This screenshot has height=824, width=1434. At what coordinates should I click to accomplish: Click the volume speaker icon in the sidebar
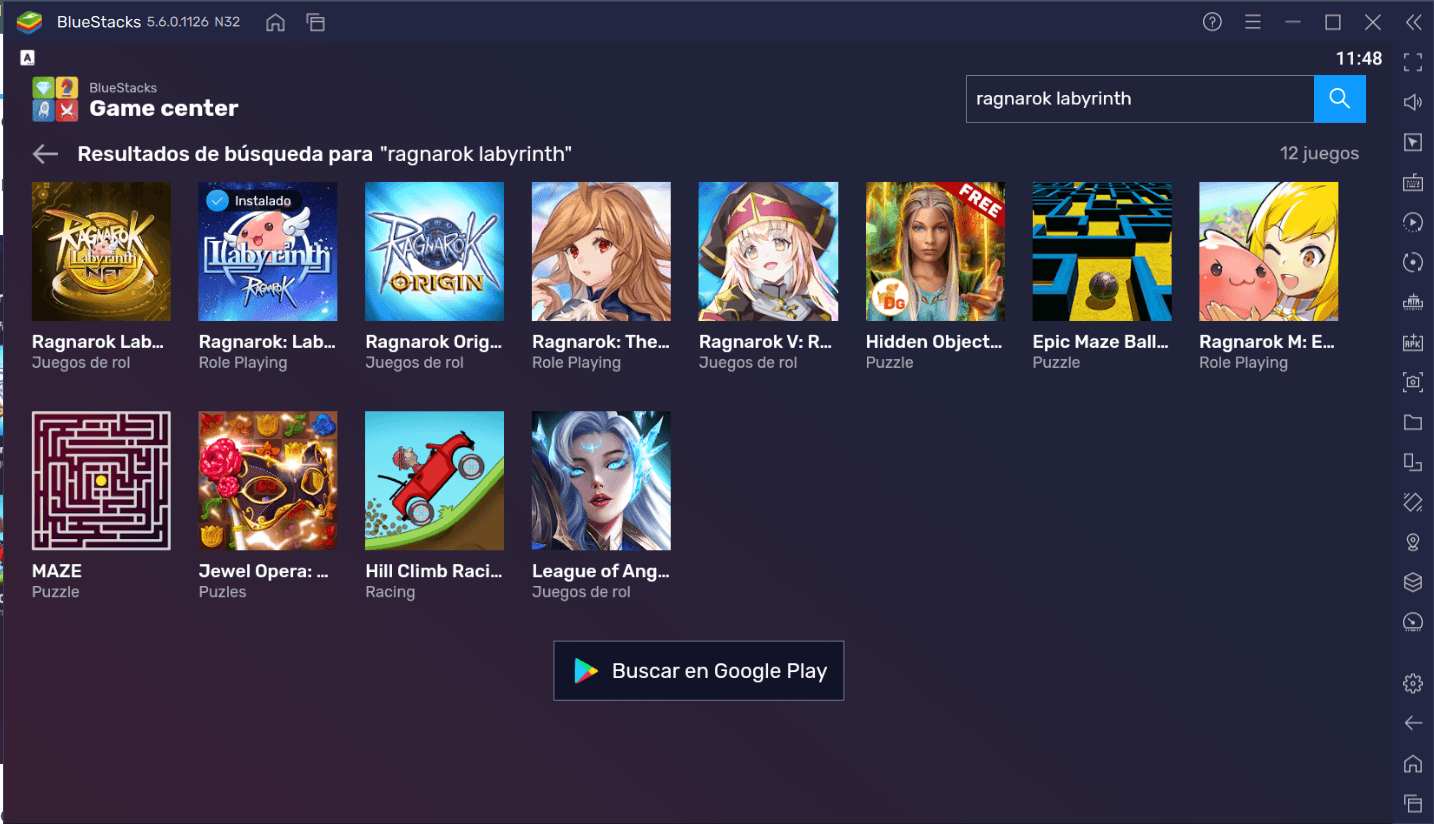(x=1413, y=102)
